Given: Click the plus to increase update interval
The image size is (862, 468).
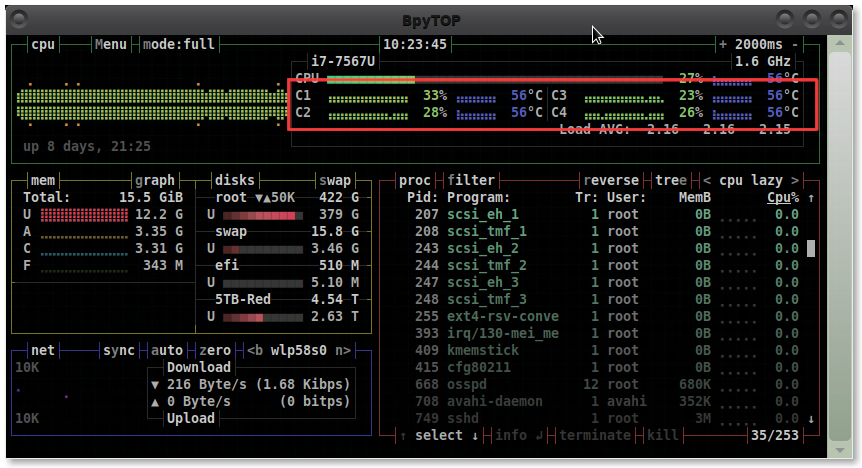Looking at the screenshot, I should pos(723,45).
